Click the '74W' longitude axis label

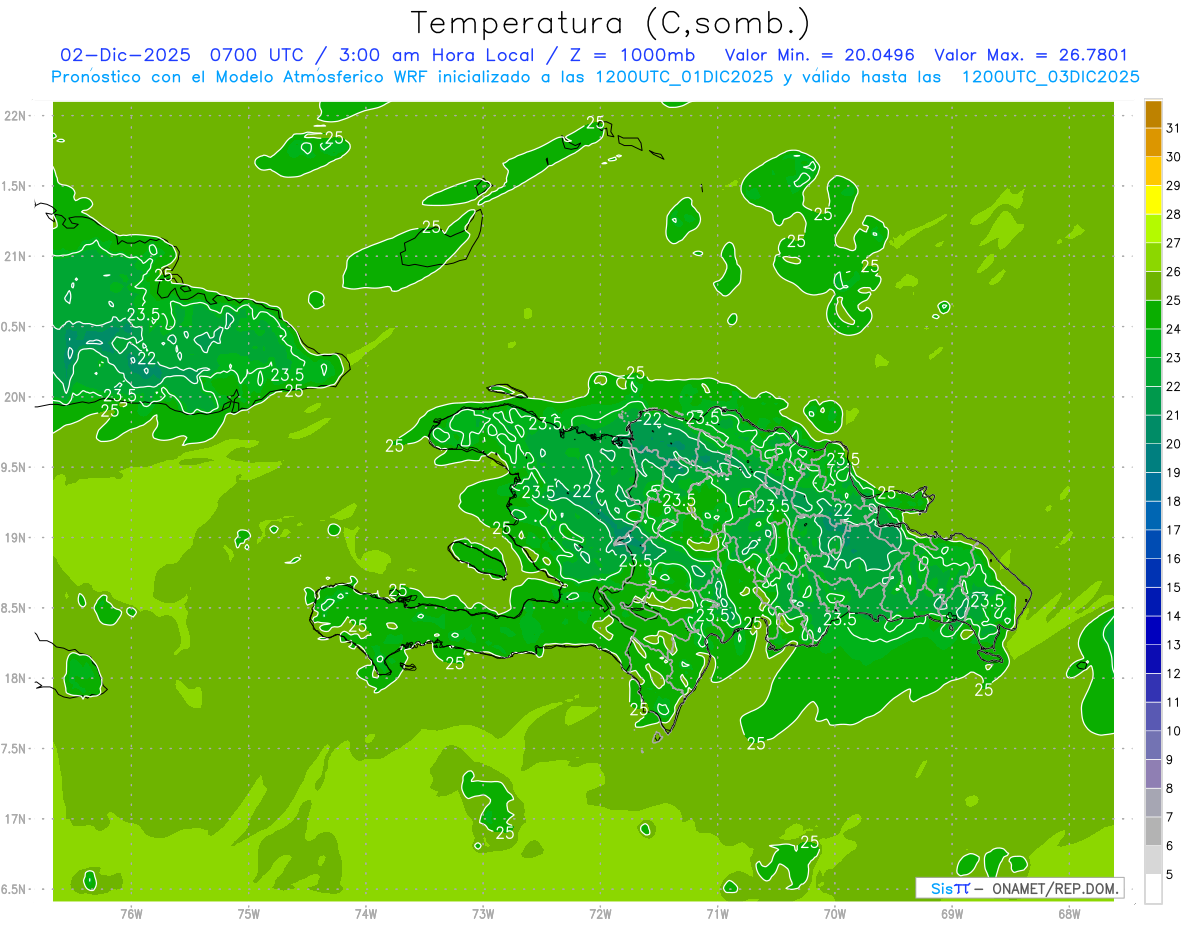(x=366, y=913)
